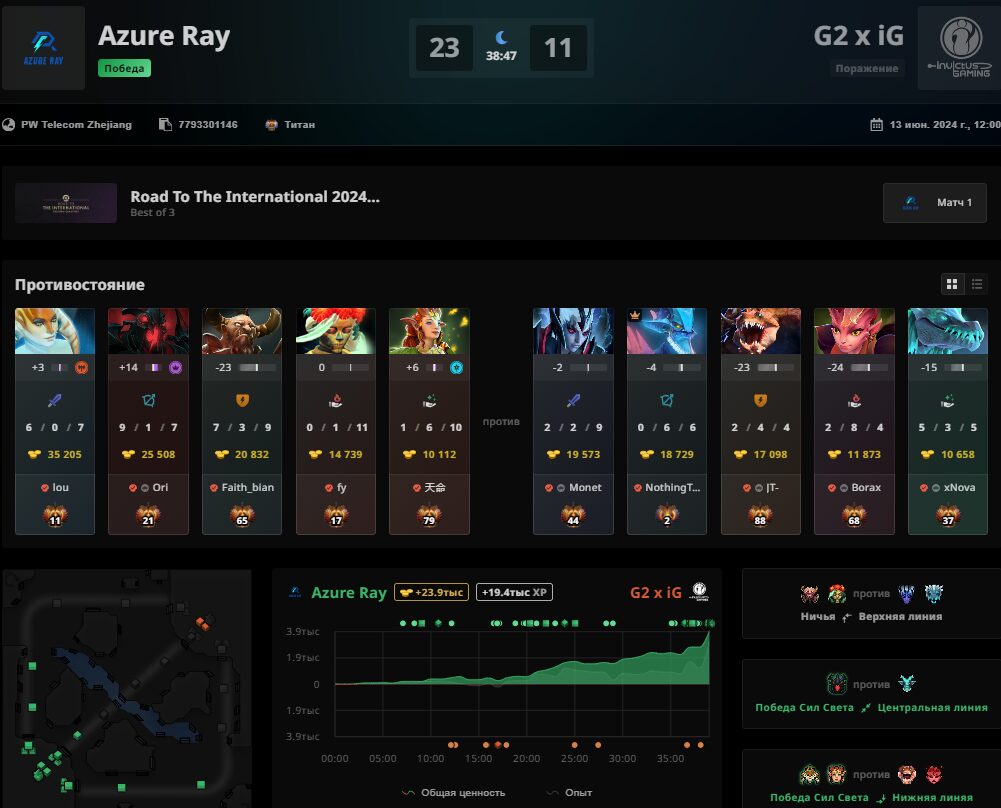Screen dimensions: 1001x808
Task: Click 天命's cyan award badge icon
Action: click(x=456, y=368)
